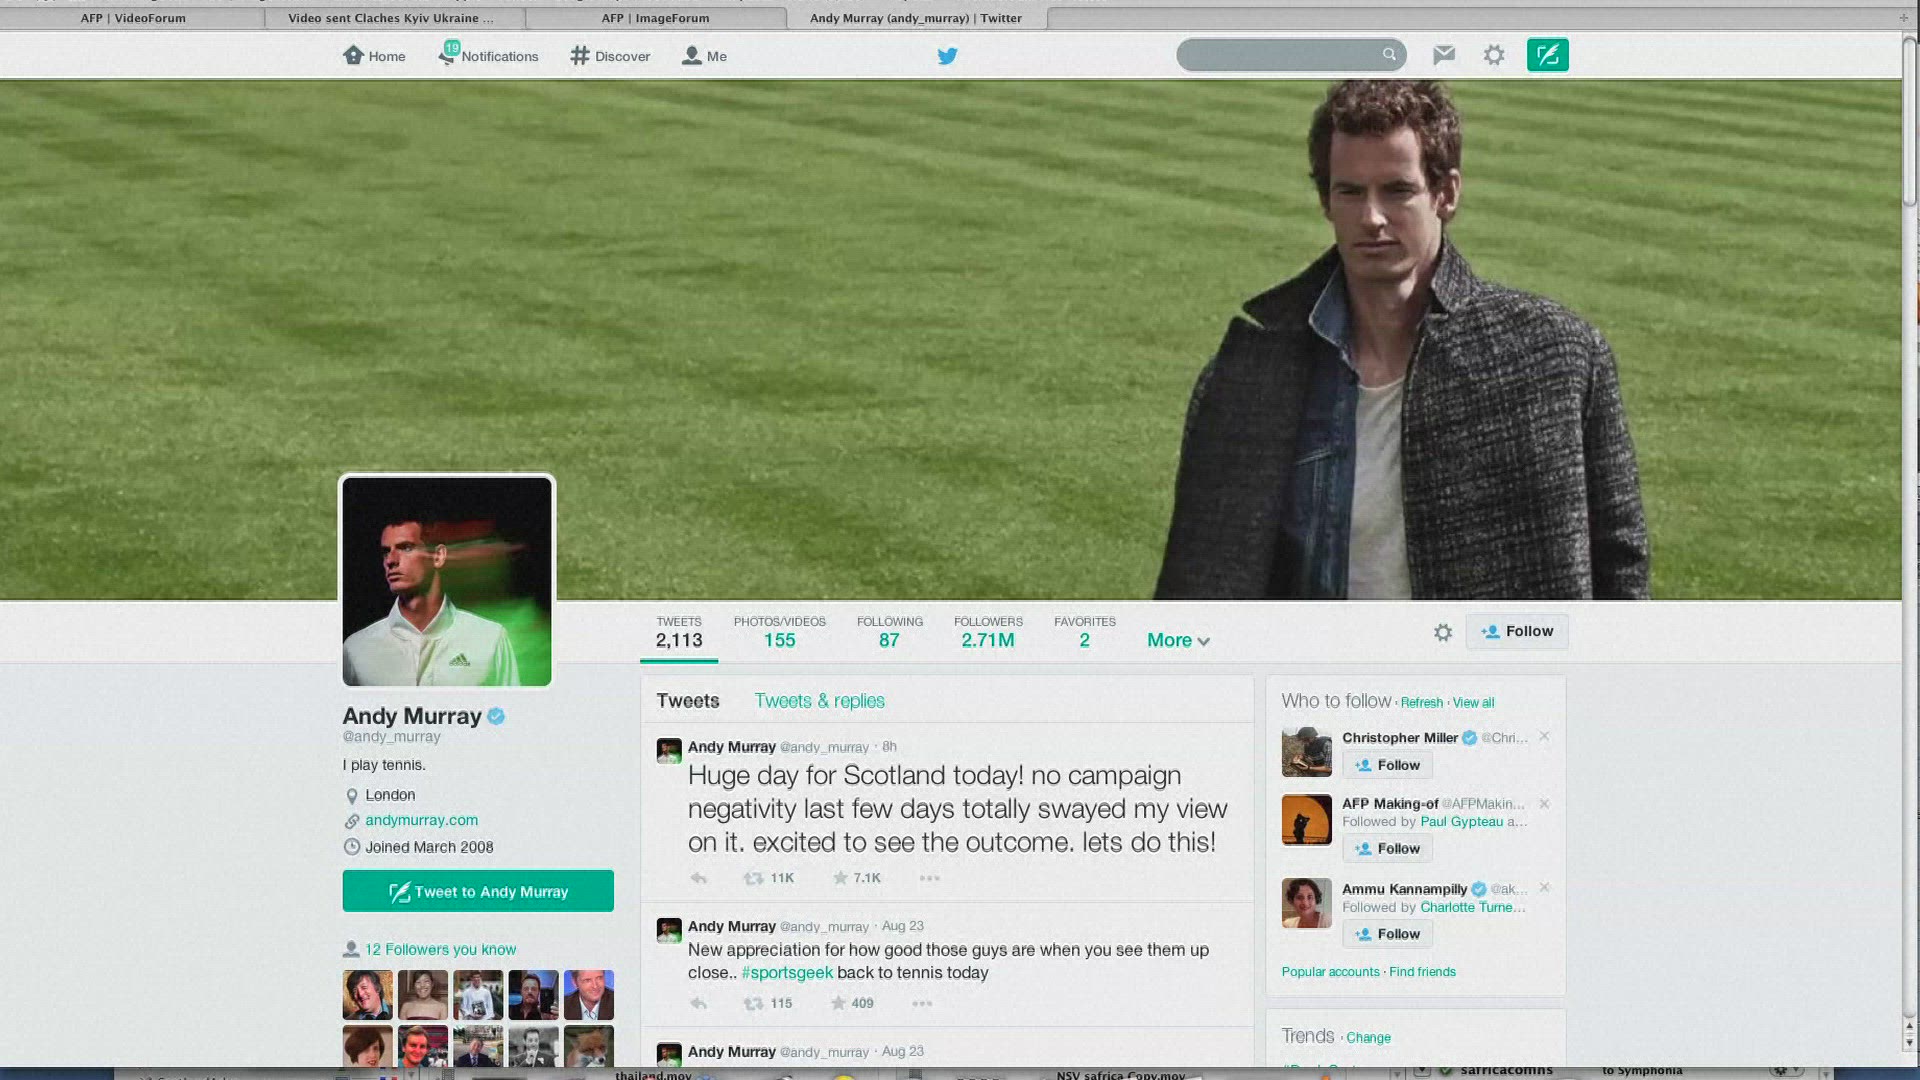Screen dimensions: 1920x1080
Task: Open andymurray.com link
Action: pyautogui.click(x=421, y=820)
